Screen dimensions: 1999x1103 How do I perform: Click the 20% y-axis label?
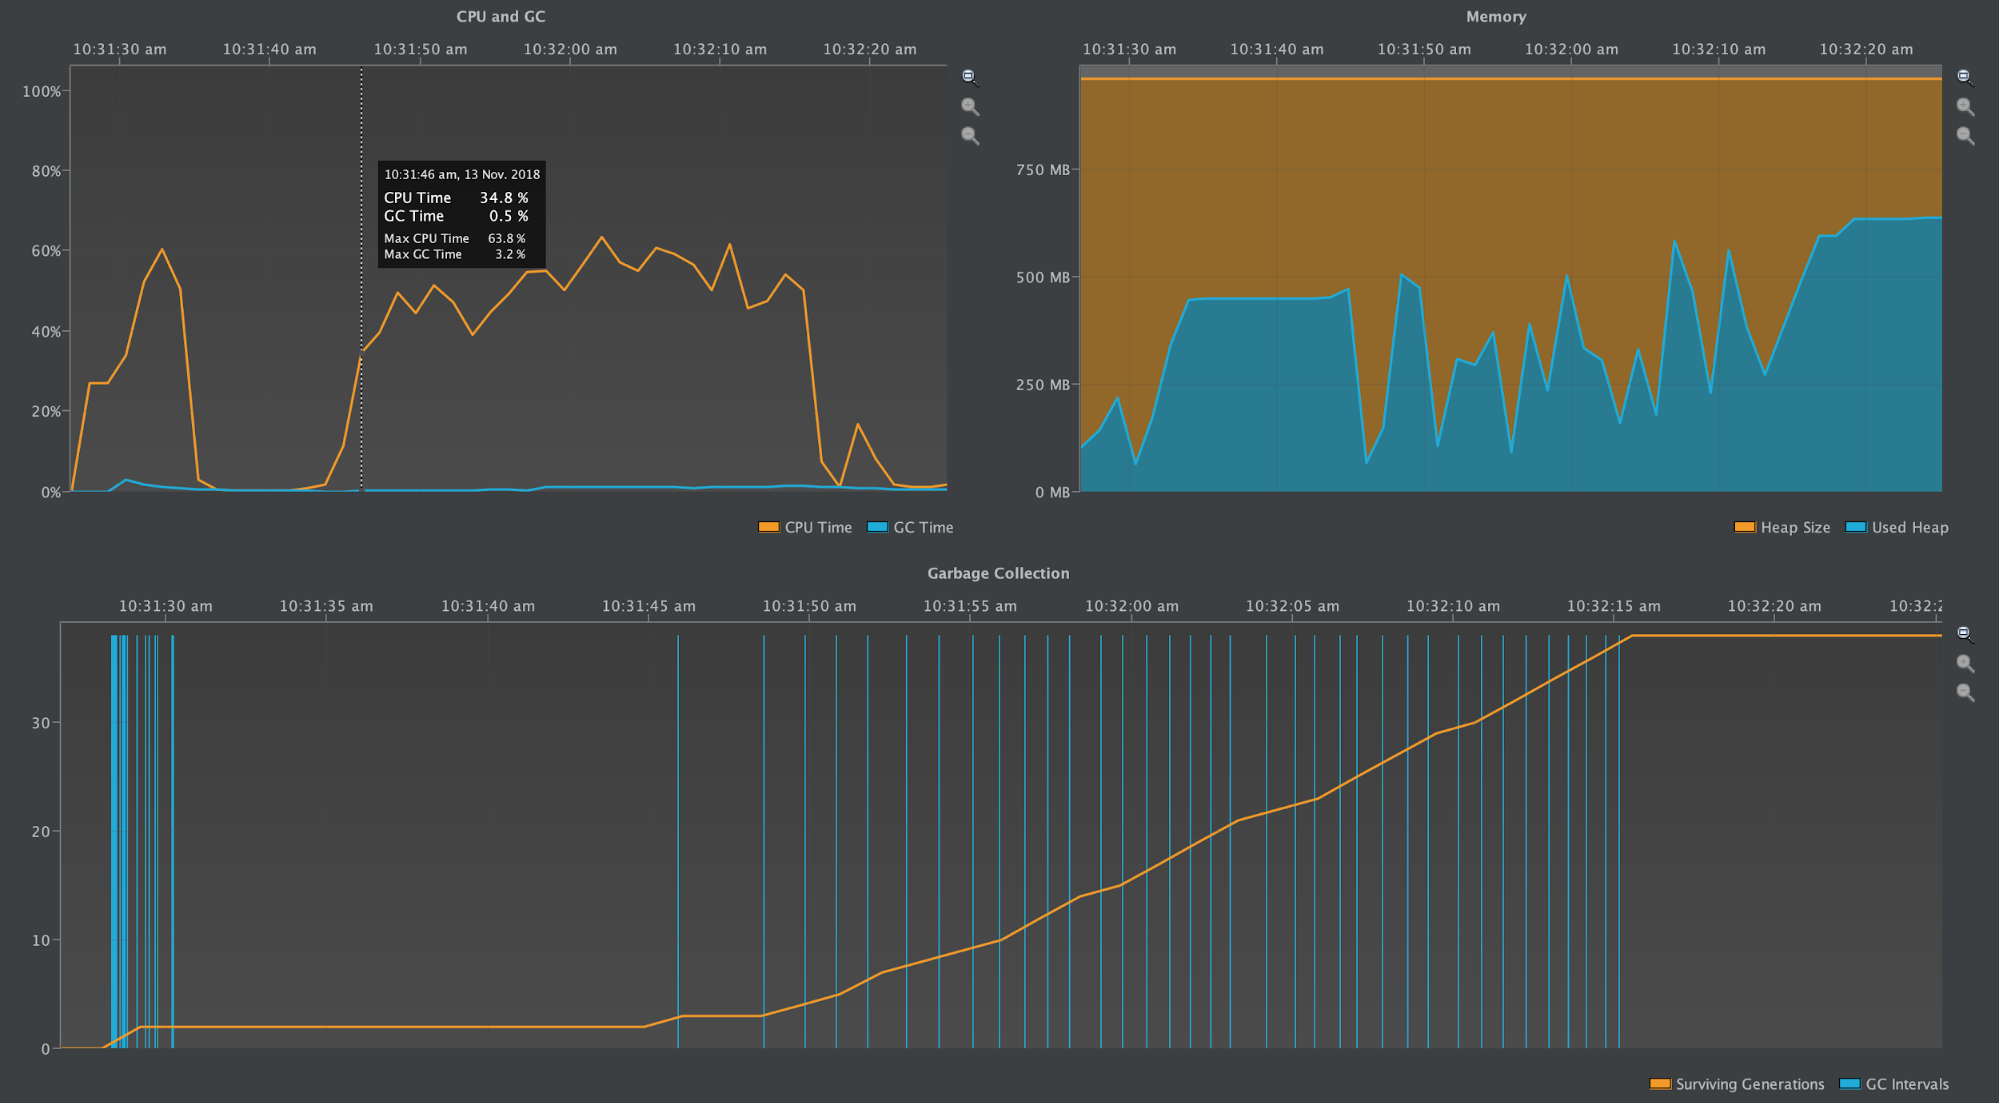coord(46,411)
